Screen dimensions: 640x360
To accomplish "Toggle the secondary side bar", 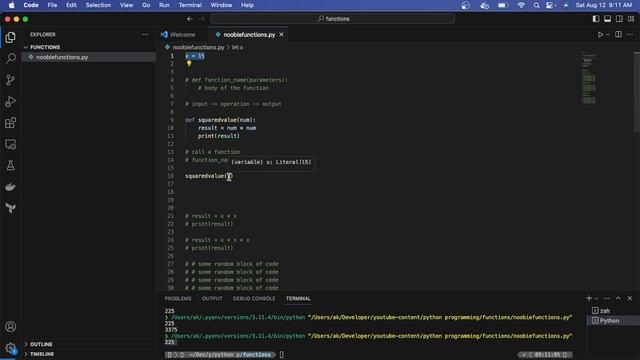I will pyautogui.click(x=619, y=19).
